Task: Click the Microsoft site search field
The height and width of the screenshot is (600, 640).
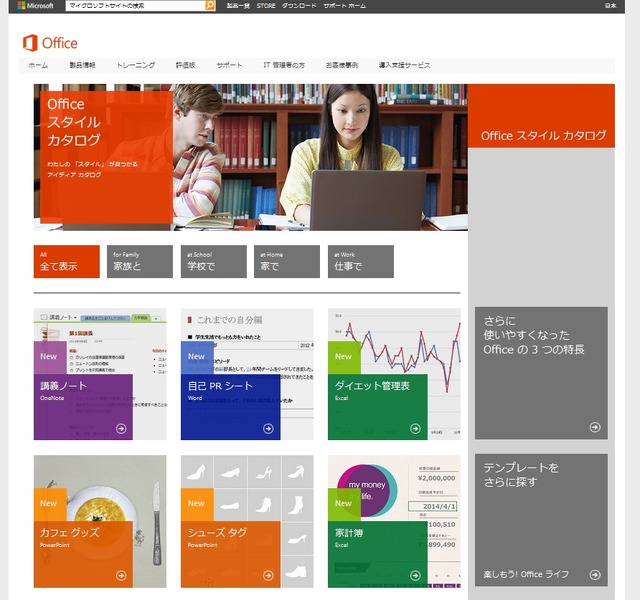Action: coord(135,6)
